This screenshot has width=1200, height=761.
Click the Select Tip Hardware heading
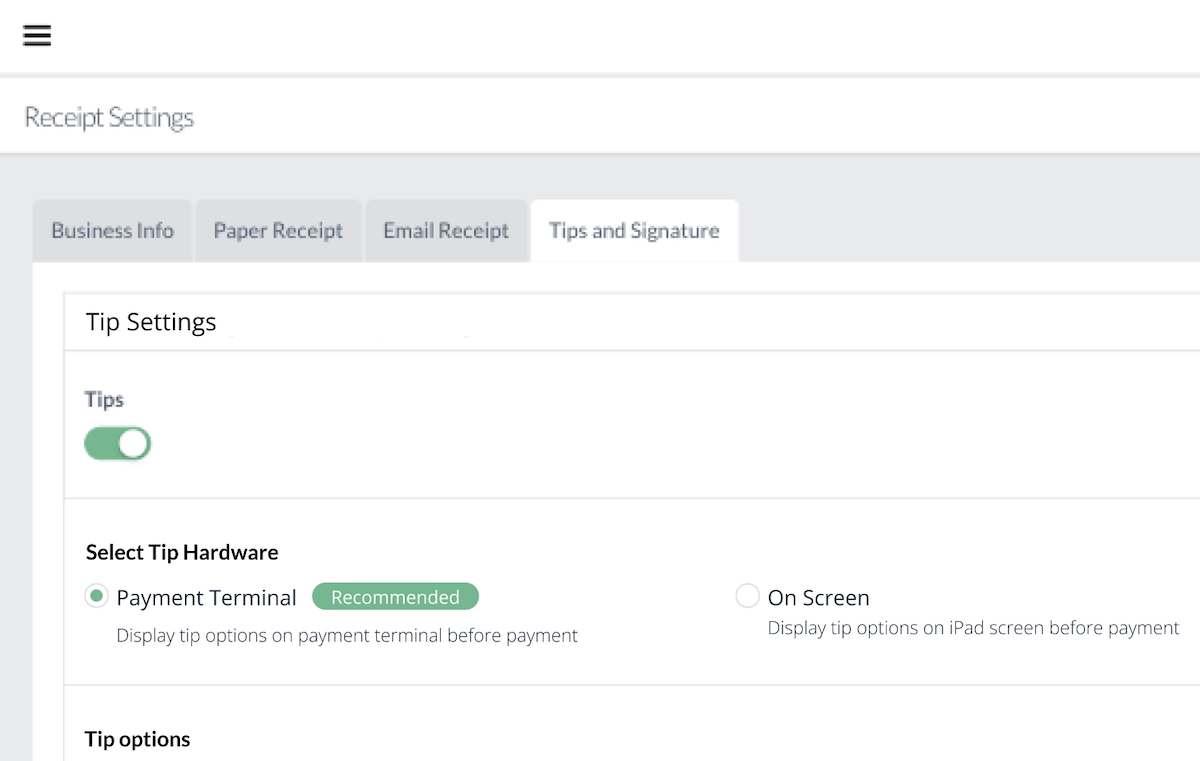tap(181, 551)
